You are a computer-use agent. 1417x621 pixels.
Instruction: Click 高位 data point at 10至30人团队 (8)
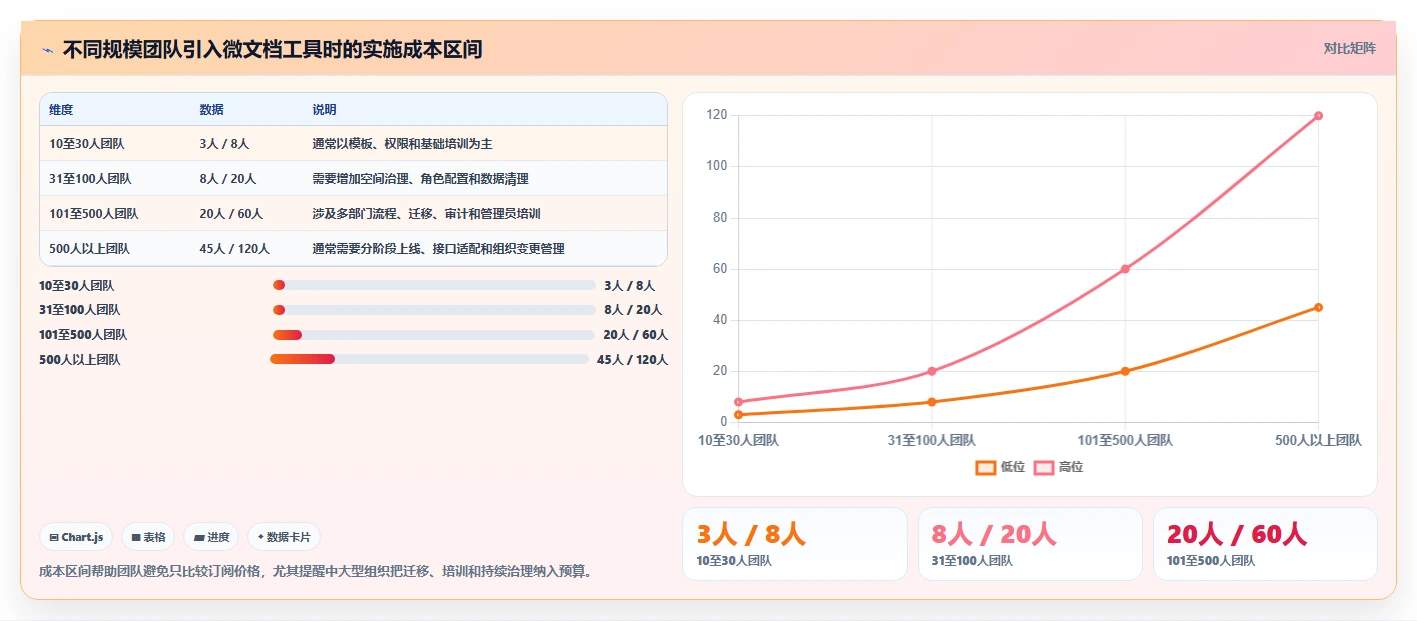pos(738,402)
